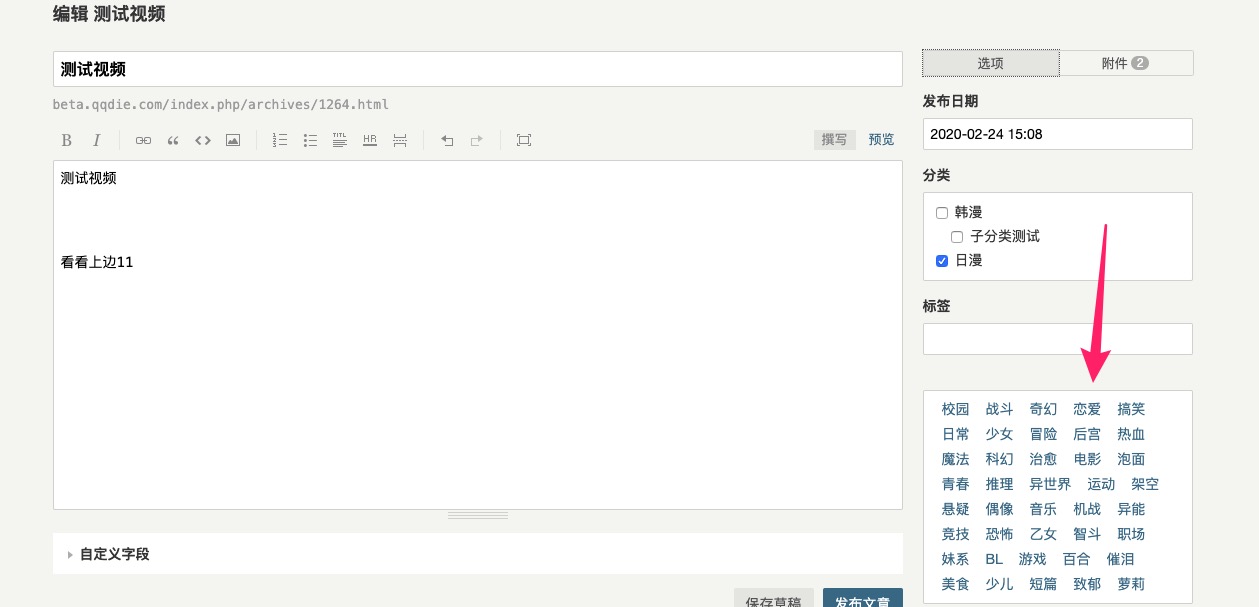Add the 校园 tag from the tag list
Image resolution: width=1259 pixels, height=607 pixels.
(955, 409)
